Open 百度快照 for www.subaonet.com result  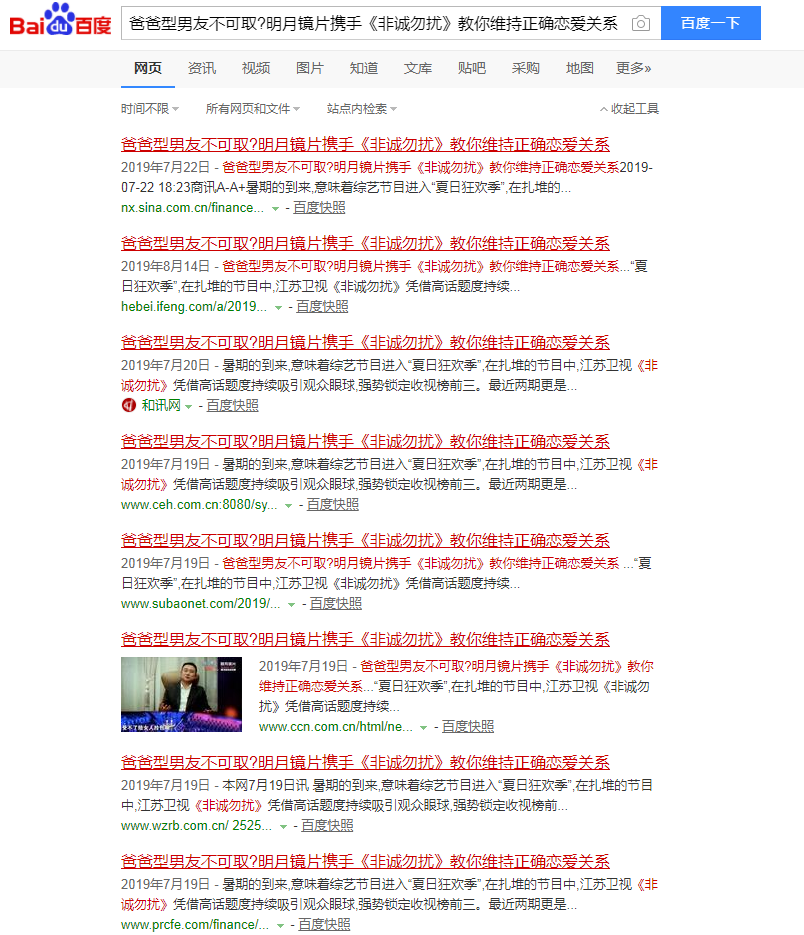[336, 603]
